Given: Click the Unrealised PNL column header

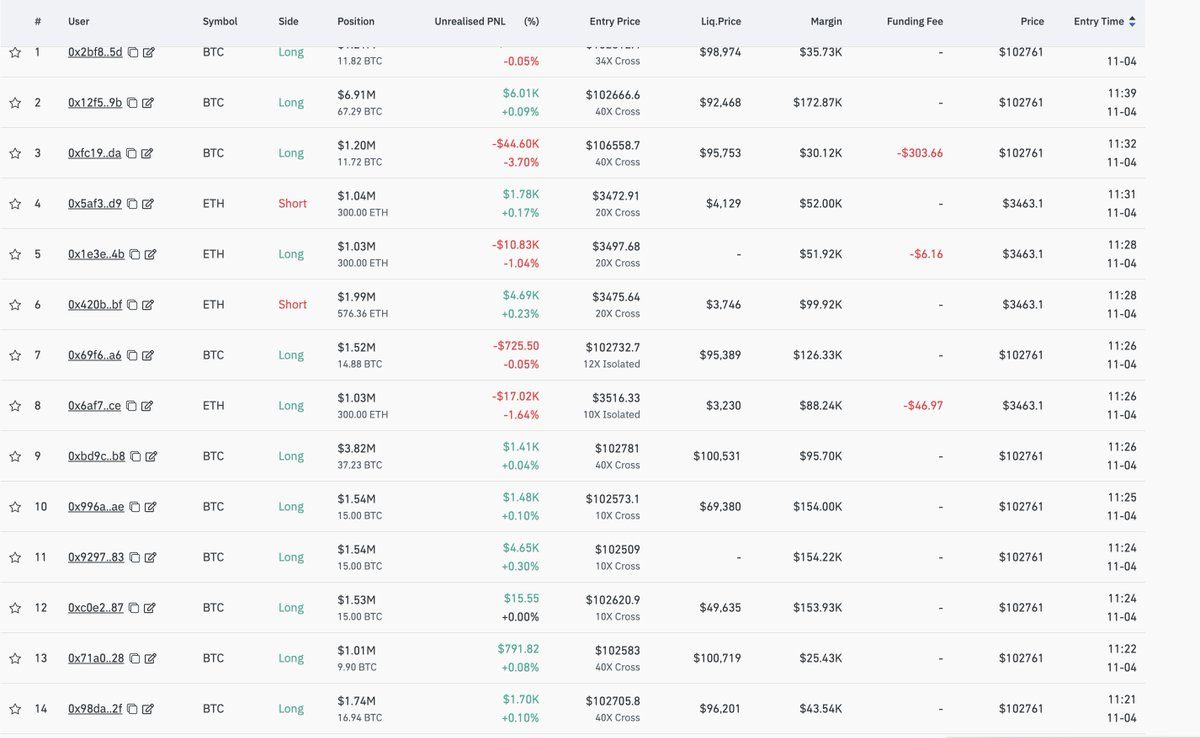Looking at the screenshot, I should 471,21.
